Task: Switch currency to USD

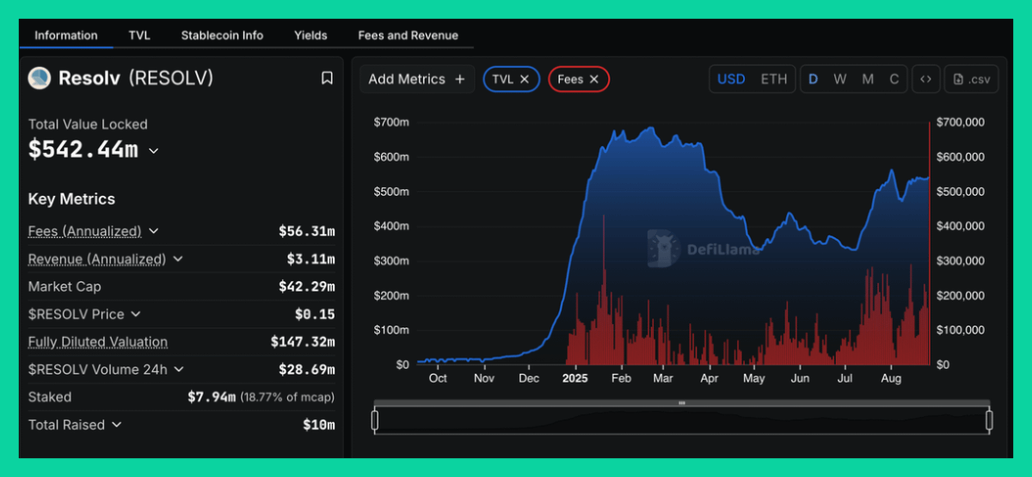Action: tap(731, 79)
